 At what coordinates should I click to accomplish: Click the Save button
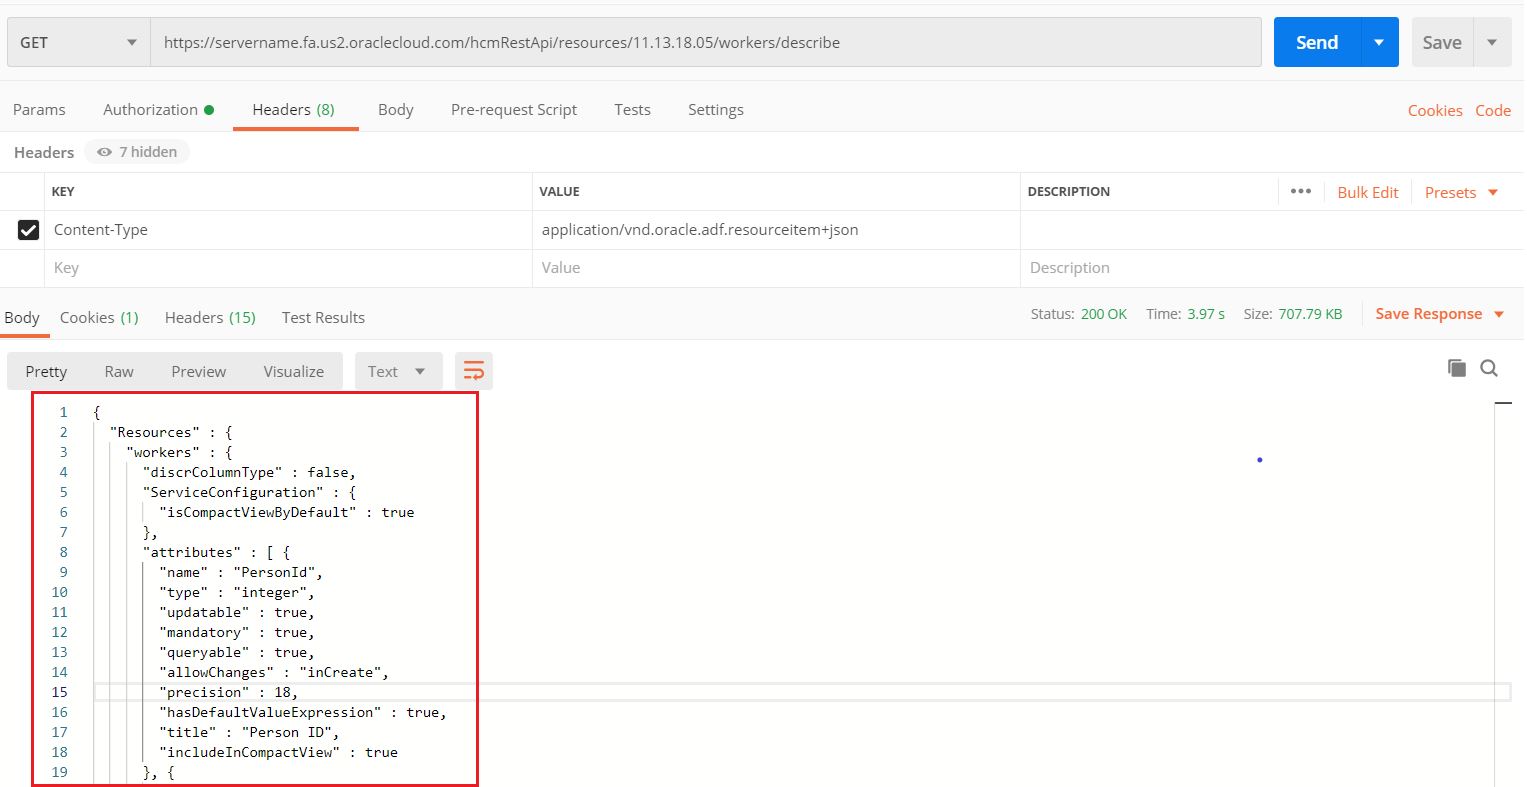point(1442,42)
